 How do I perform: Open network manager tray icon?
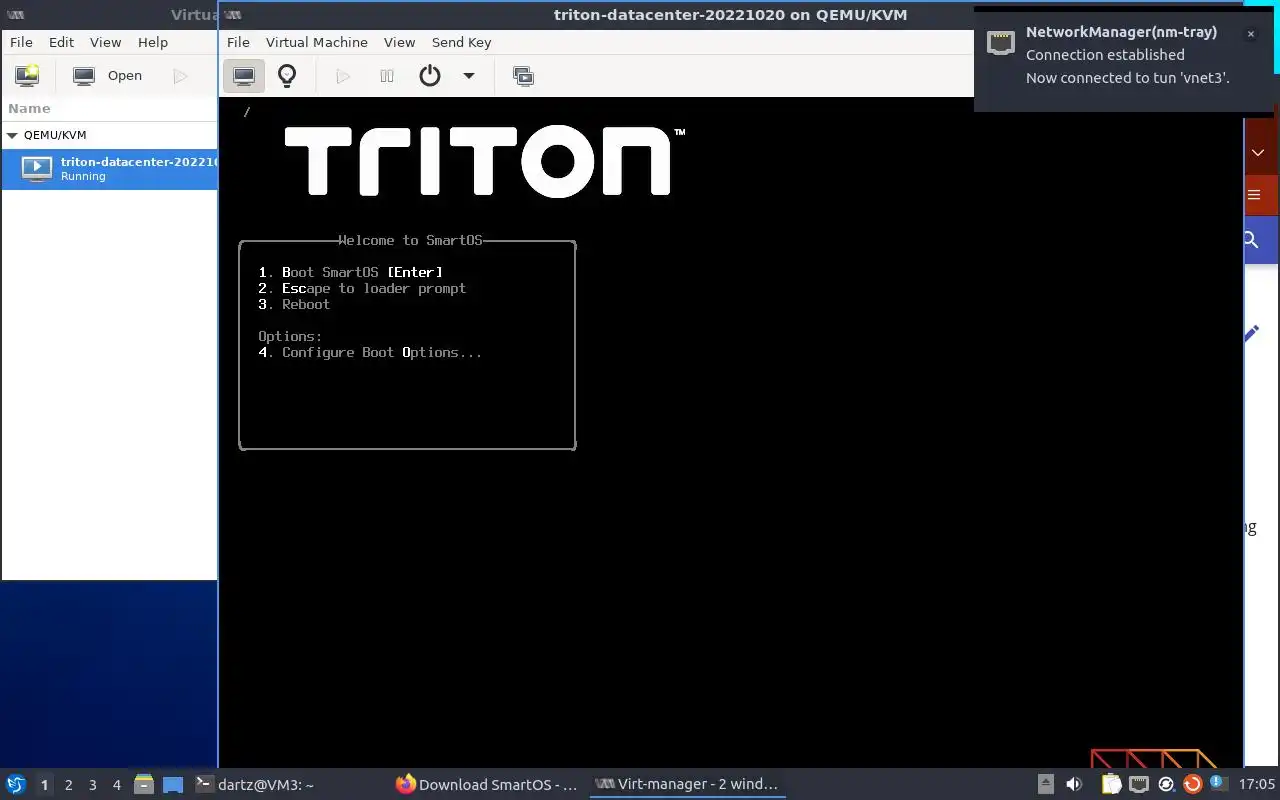coord(1139,784)
